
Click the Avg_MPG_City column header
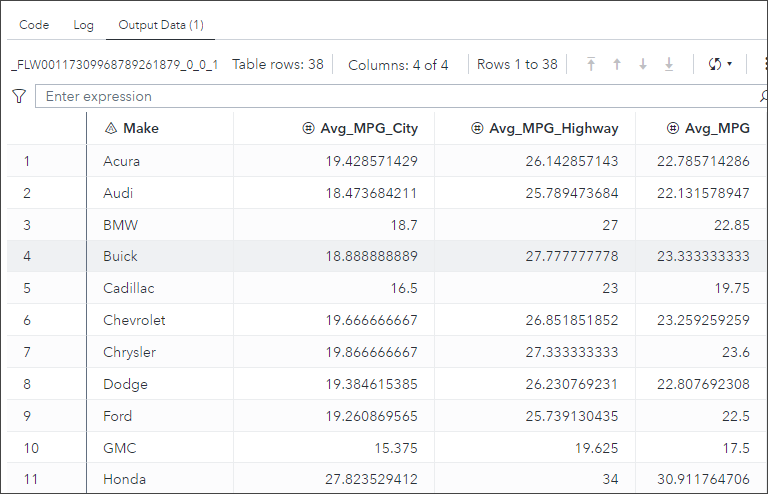(334, 128)
